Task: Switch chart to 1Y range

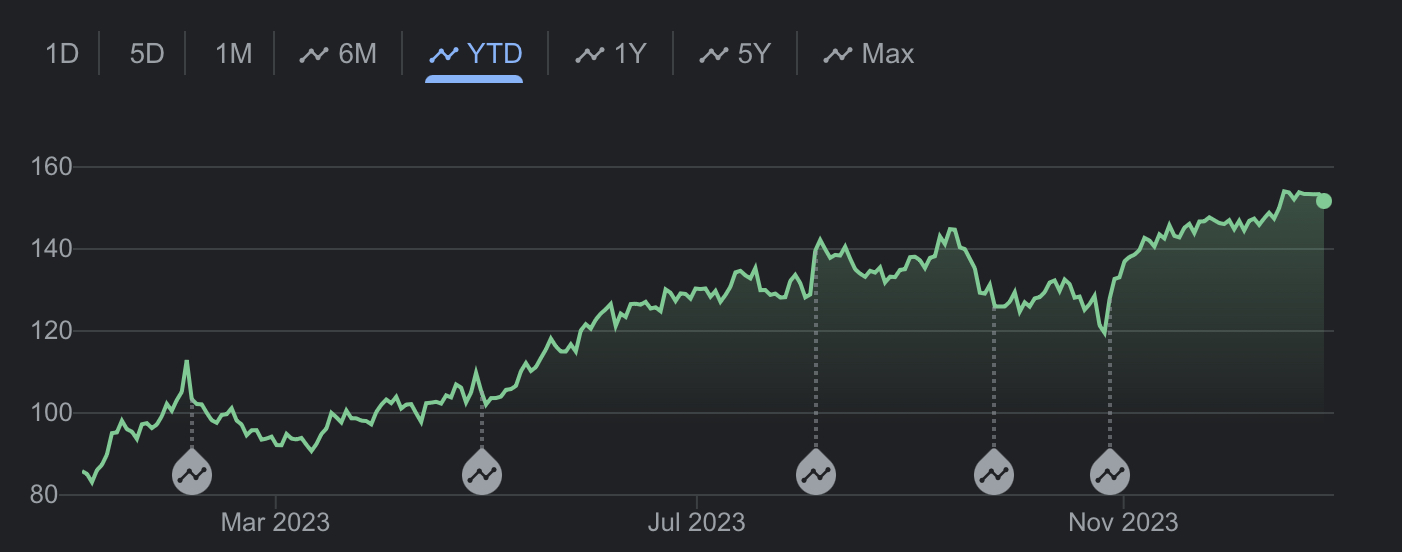Action: click(x=611, y=53)
